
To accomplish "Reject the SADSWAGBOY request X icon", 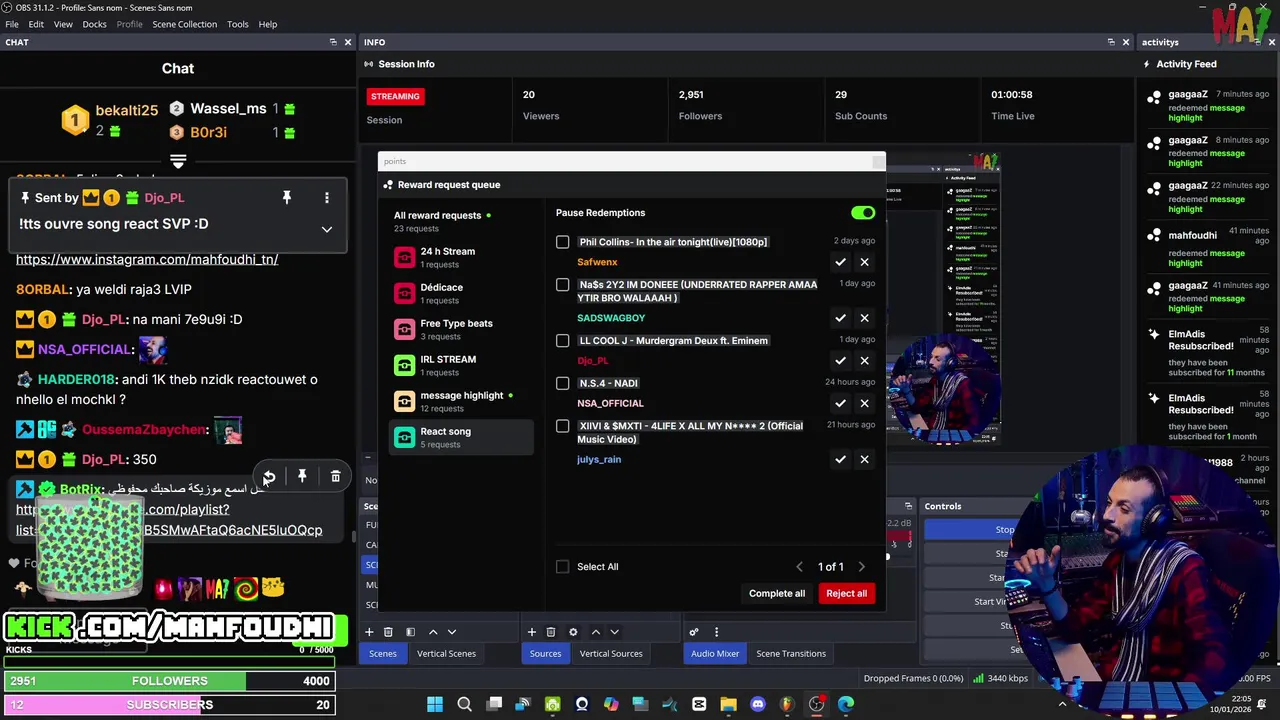I will pyautogui.click(x=864, y=318).
